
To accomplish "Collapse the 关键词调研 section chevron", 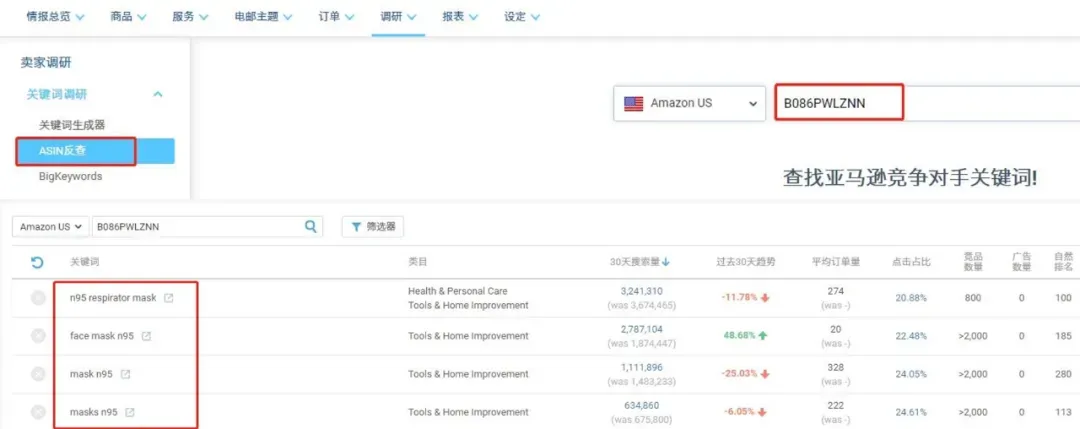I will pos(158,94).
